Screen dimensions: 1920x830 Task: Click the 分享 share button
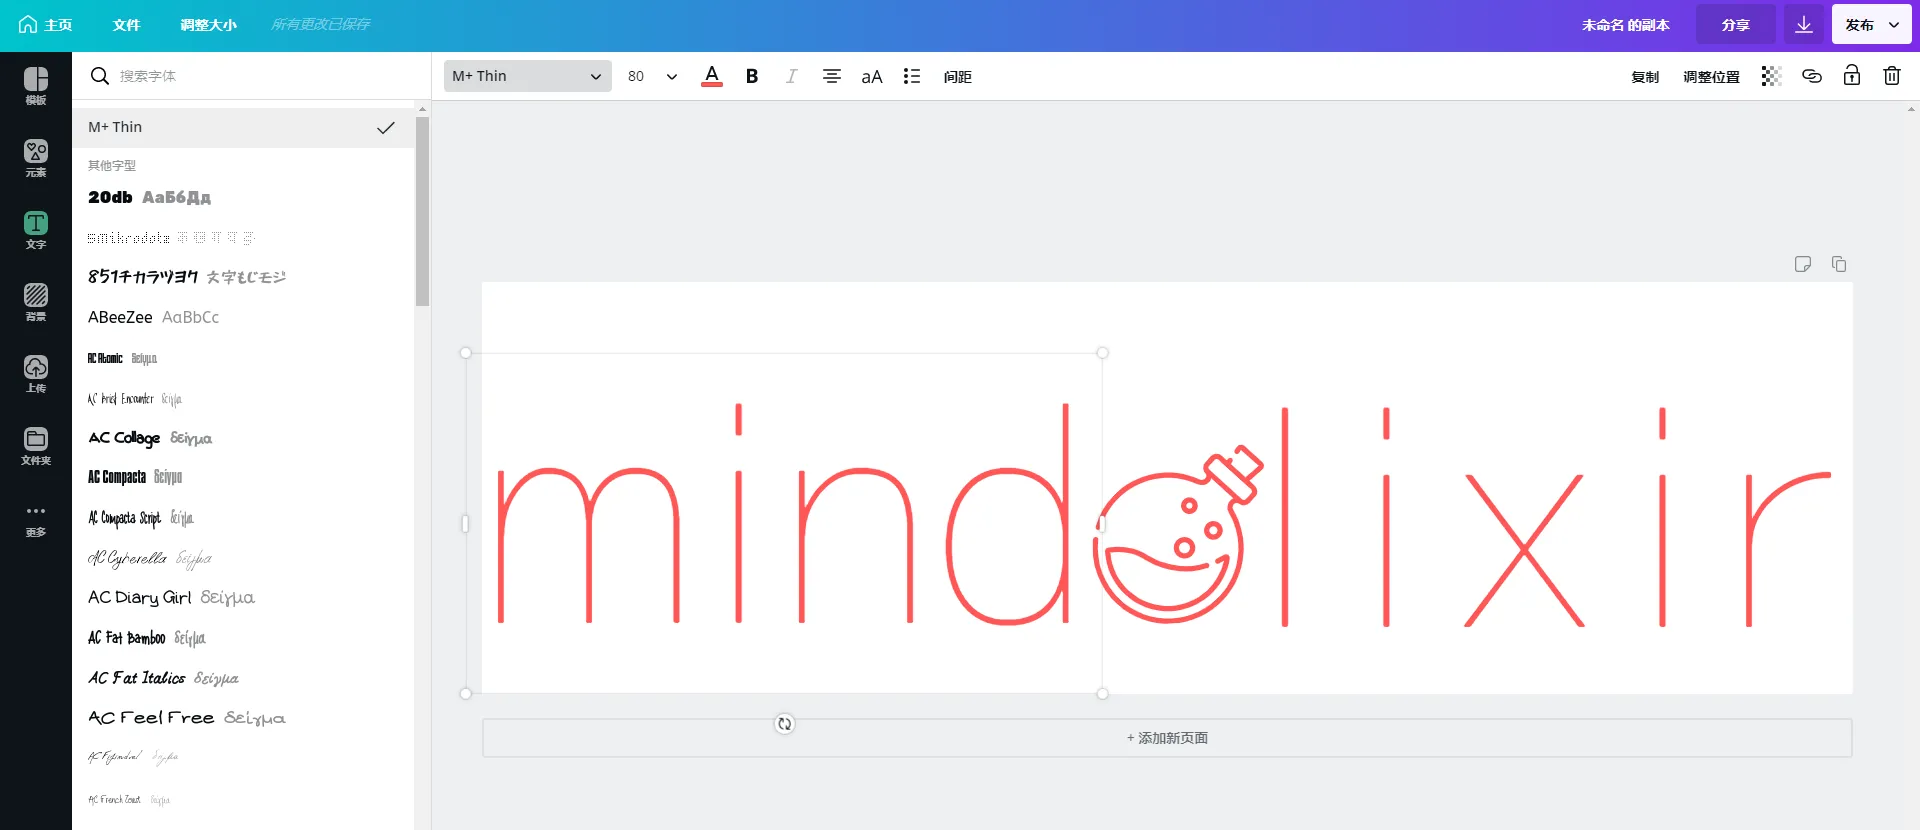tap(1736, 24)
